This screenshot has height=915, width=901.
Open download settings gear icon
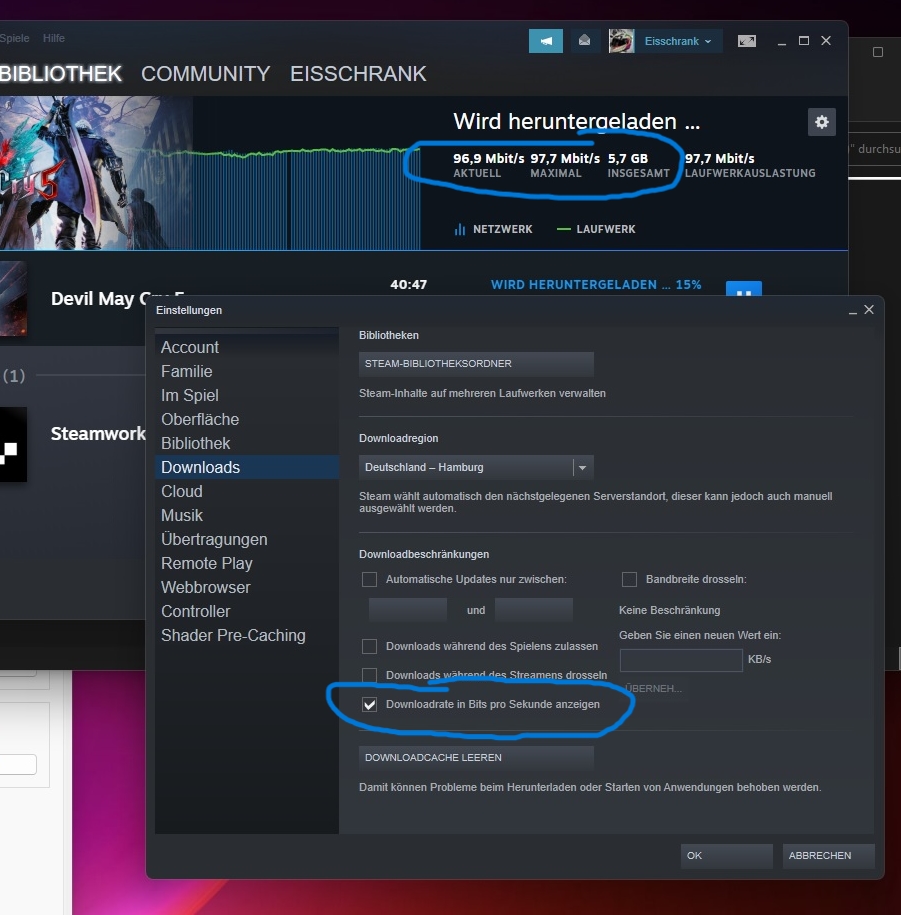pos(822,122)
